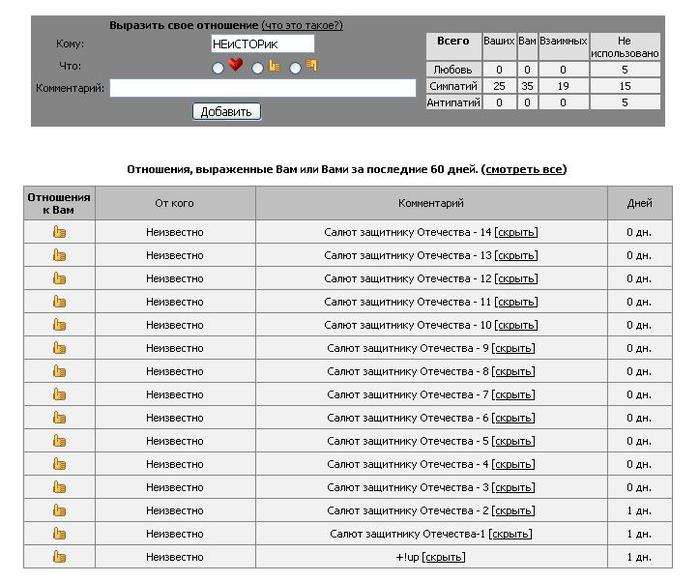Click thumbs-up icon in 'Отечества - 3' row

point(59,487)
